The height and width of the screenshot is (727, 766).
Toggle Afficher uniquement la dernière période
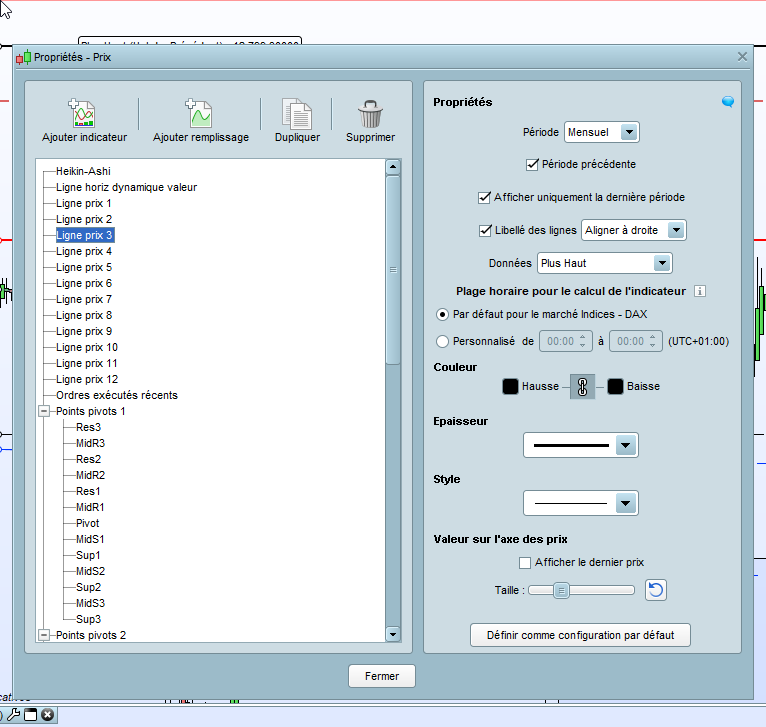click(485, 197)
